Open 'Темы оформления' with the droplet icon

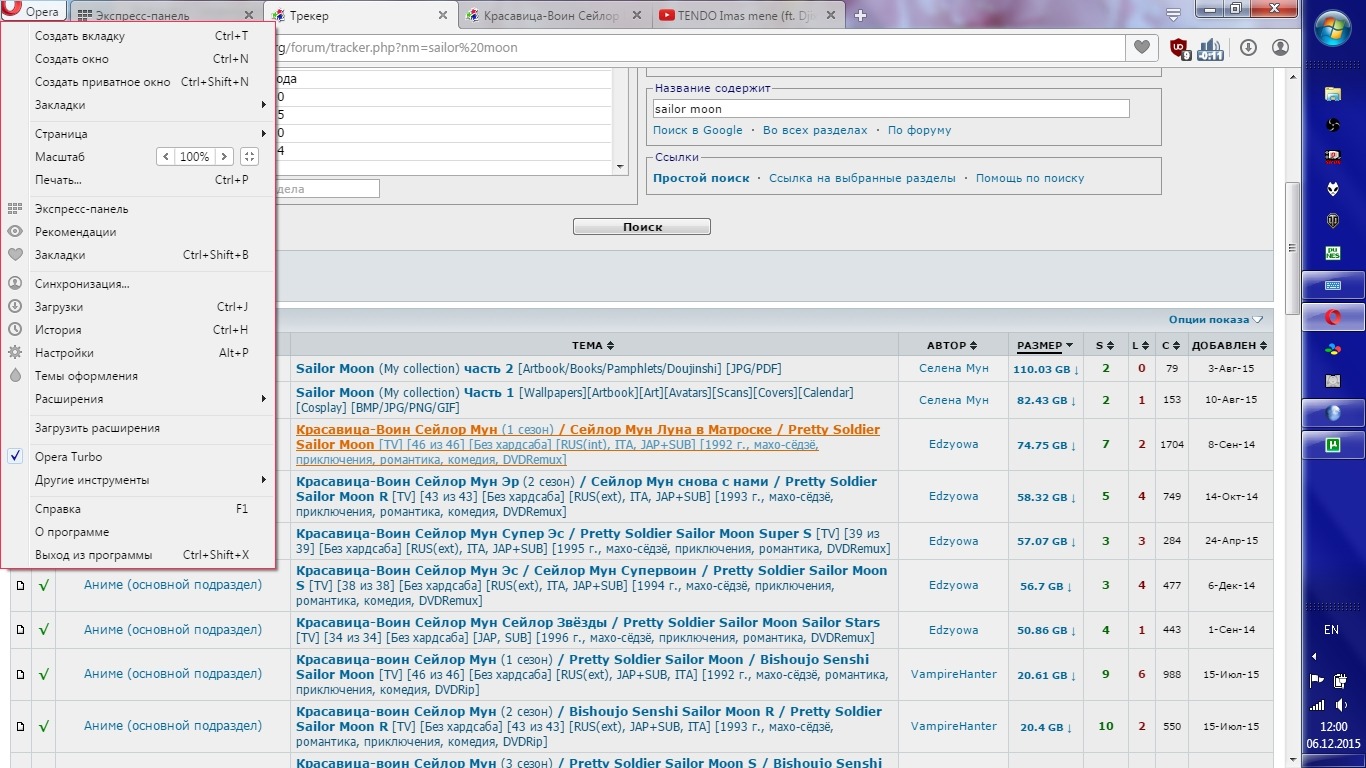(138, 376)
